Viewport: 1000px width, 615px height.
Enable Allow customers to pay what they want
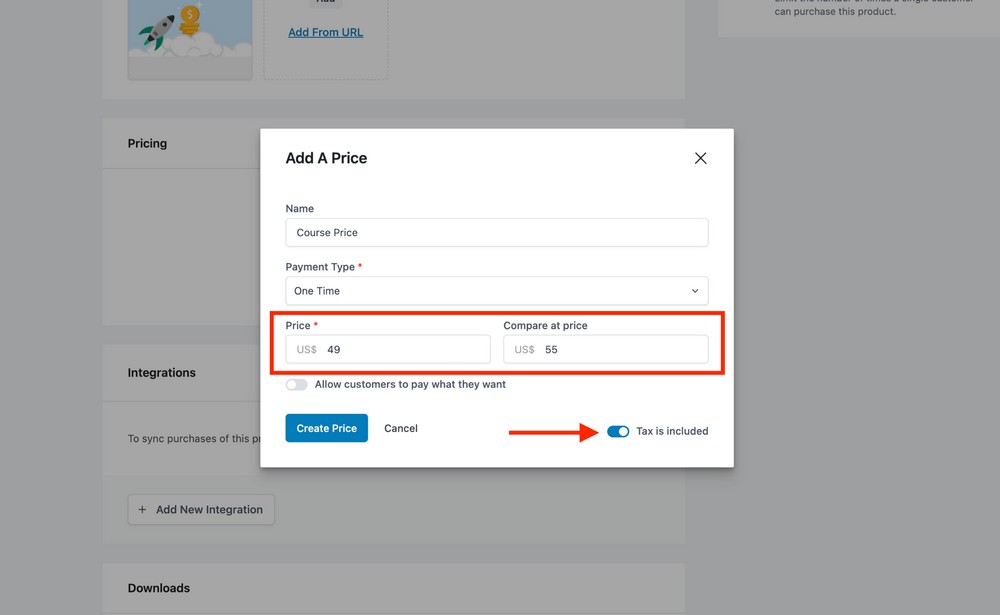coord(296,384)
